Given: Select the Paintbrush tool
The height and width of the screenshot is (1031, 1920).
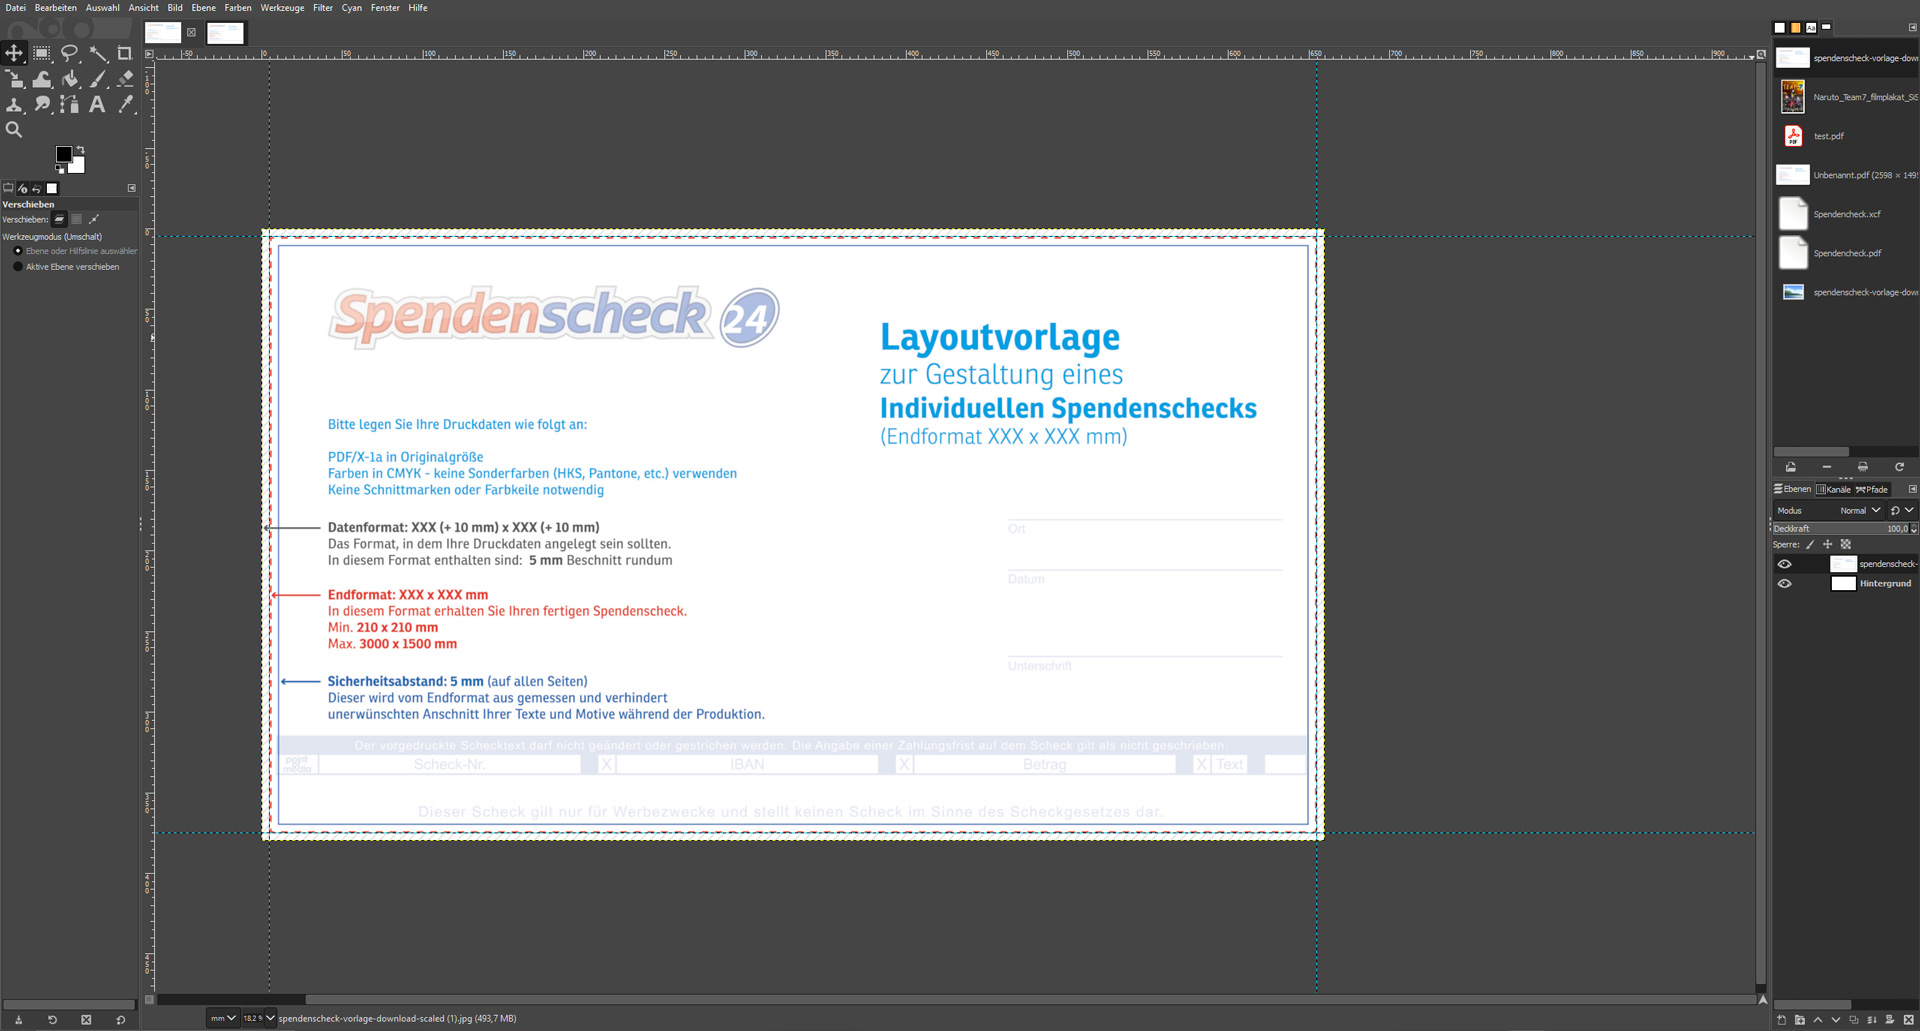Looking at the screenshot, I should click(x=98, y=79).
